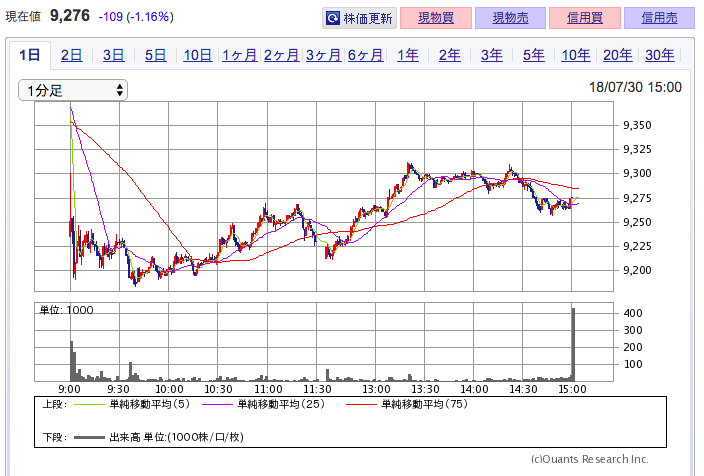Show the 6ヶ月 chart period
The height and width of the screenshot is (476, 704).
click(365, 55)
